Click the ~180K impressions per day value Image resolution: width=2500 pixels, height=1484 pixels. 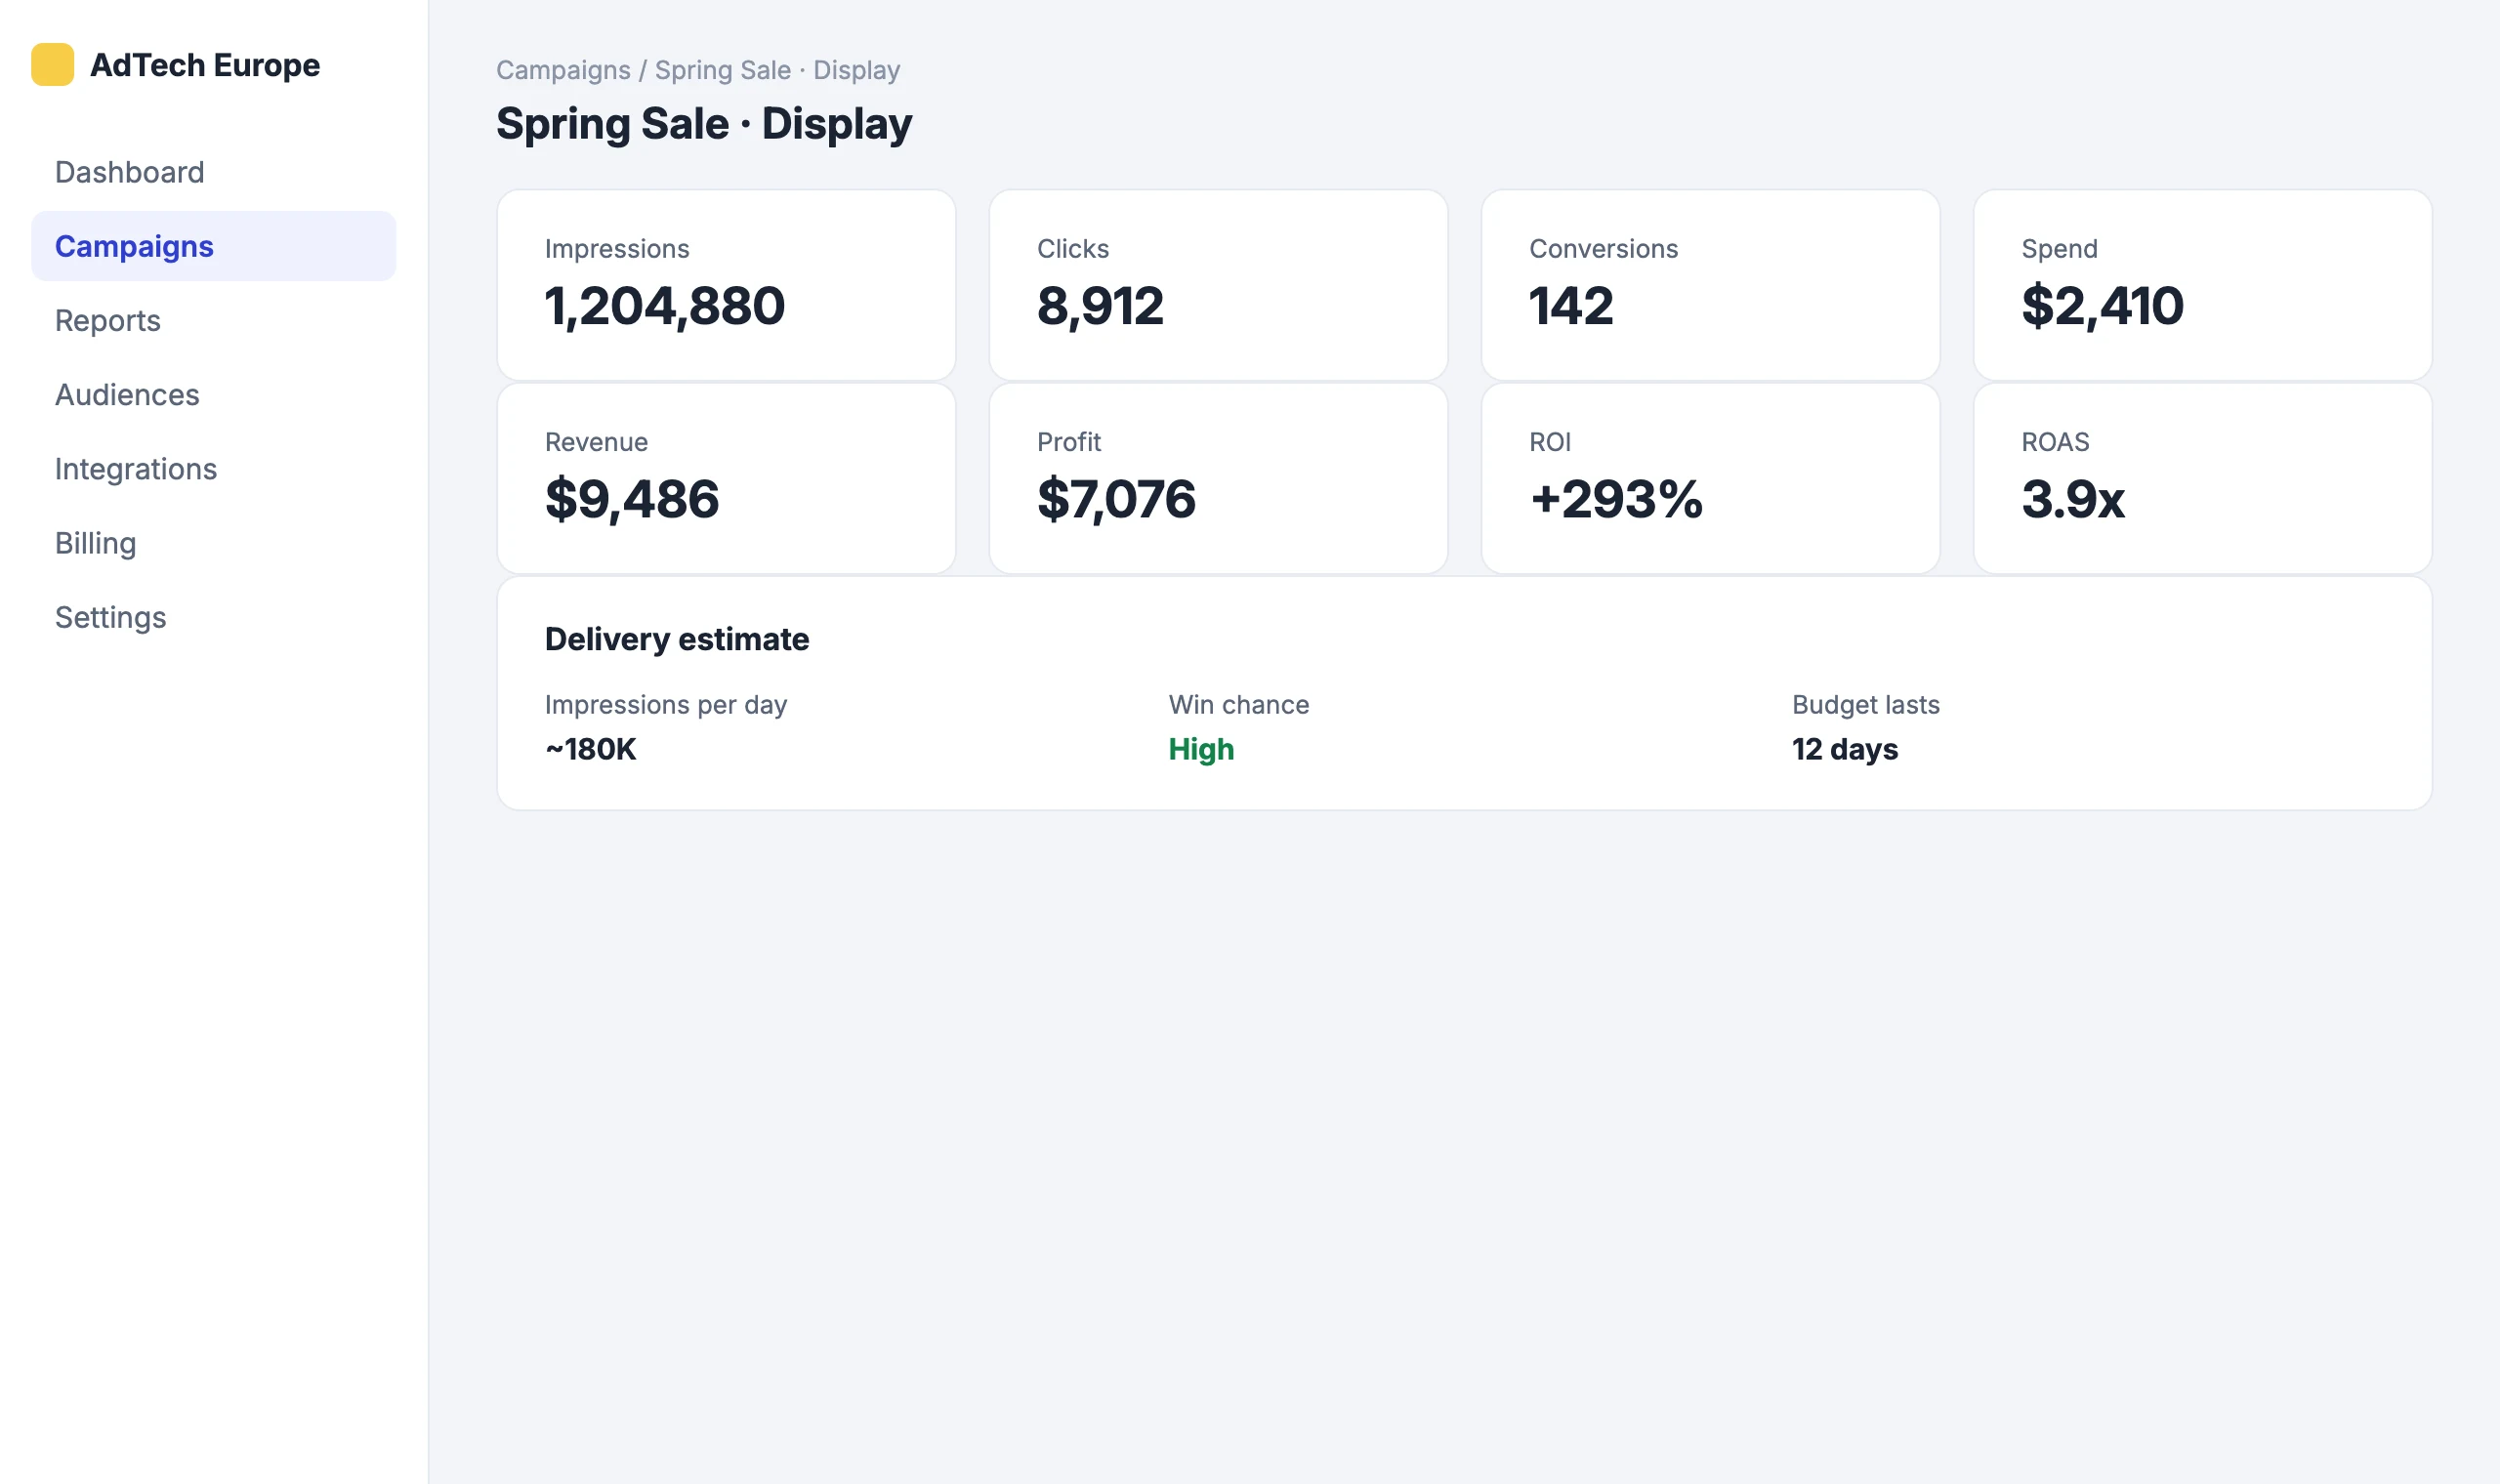click(x=590, y=749)
